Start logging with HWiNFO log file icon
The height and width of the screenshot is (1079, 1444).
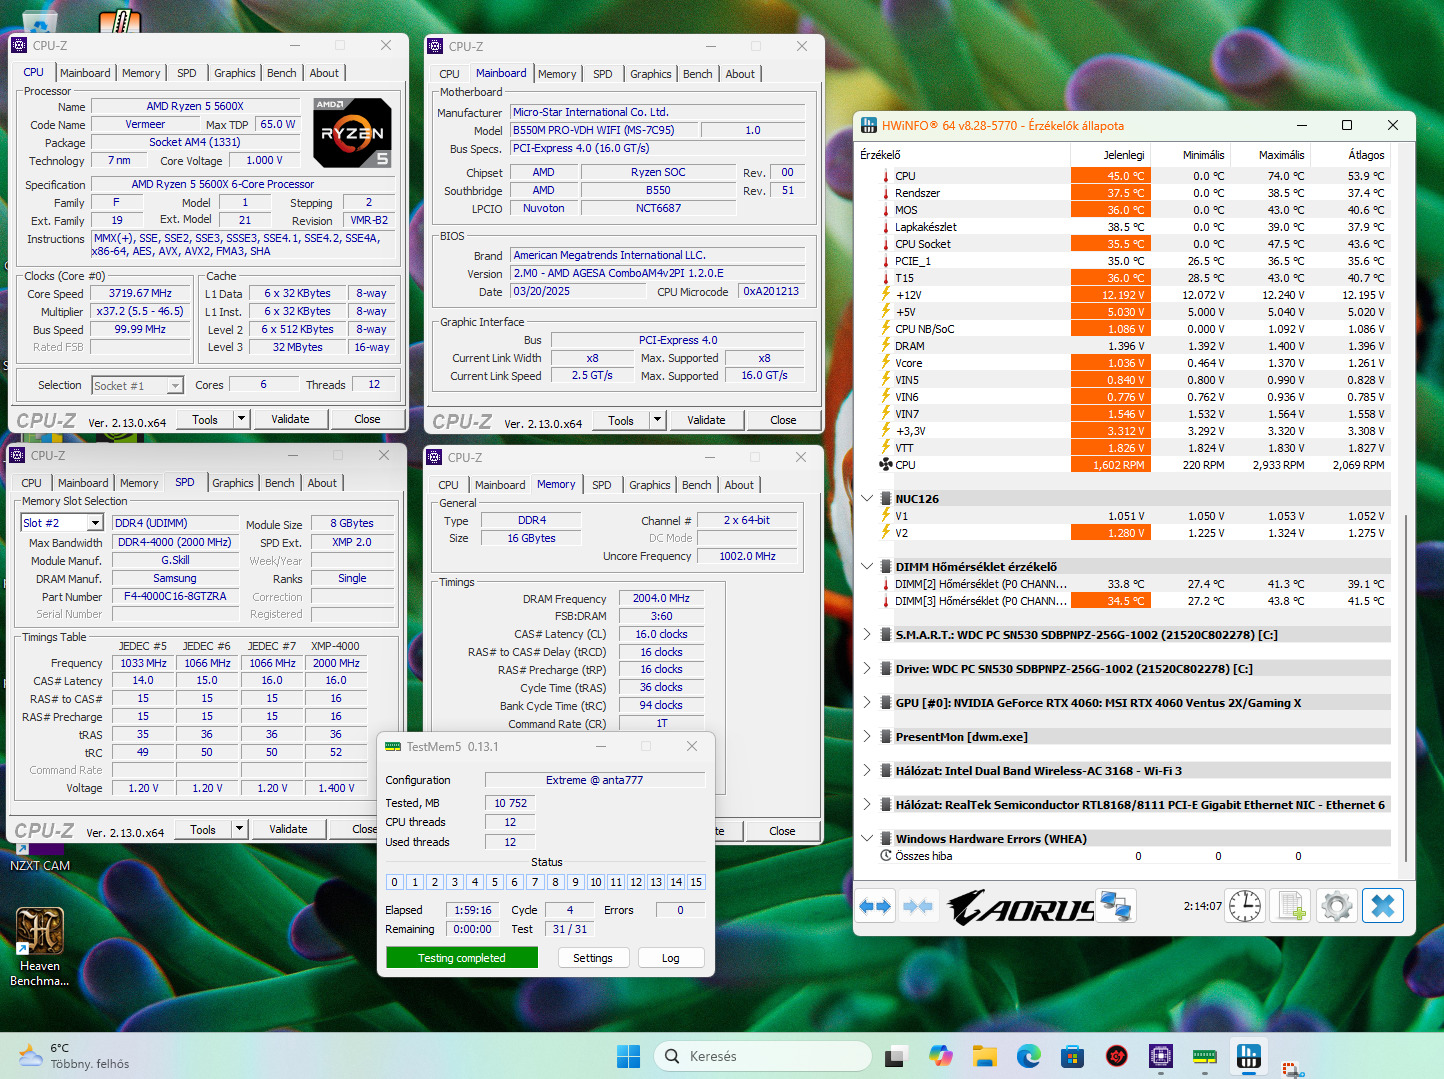click(x=1291, y=906)
